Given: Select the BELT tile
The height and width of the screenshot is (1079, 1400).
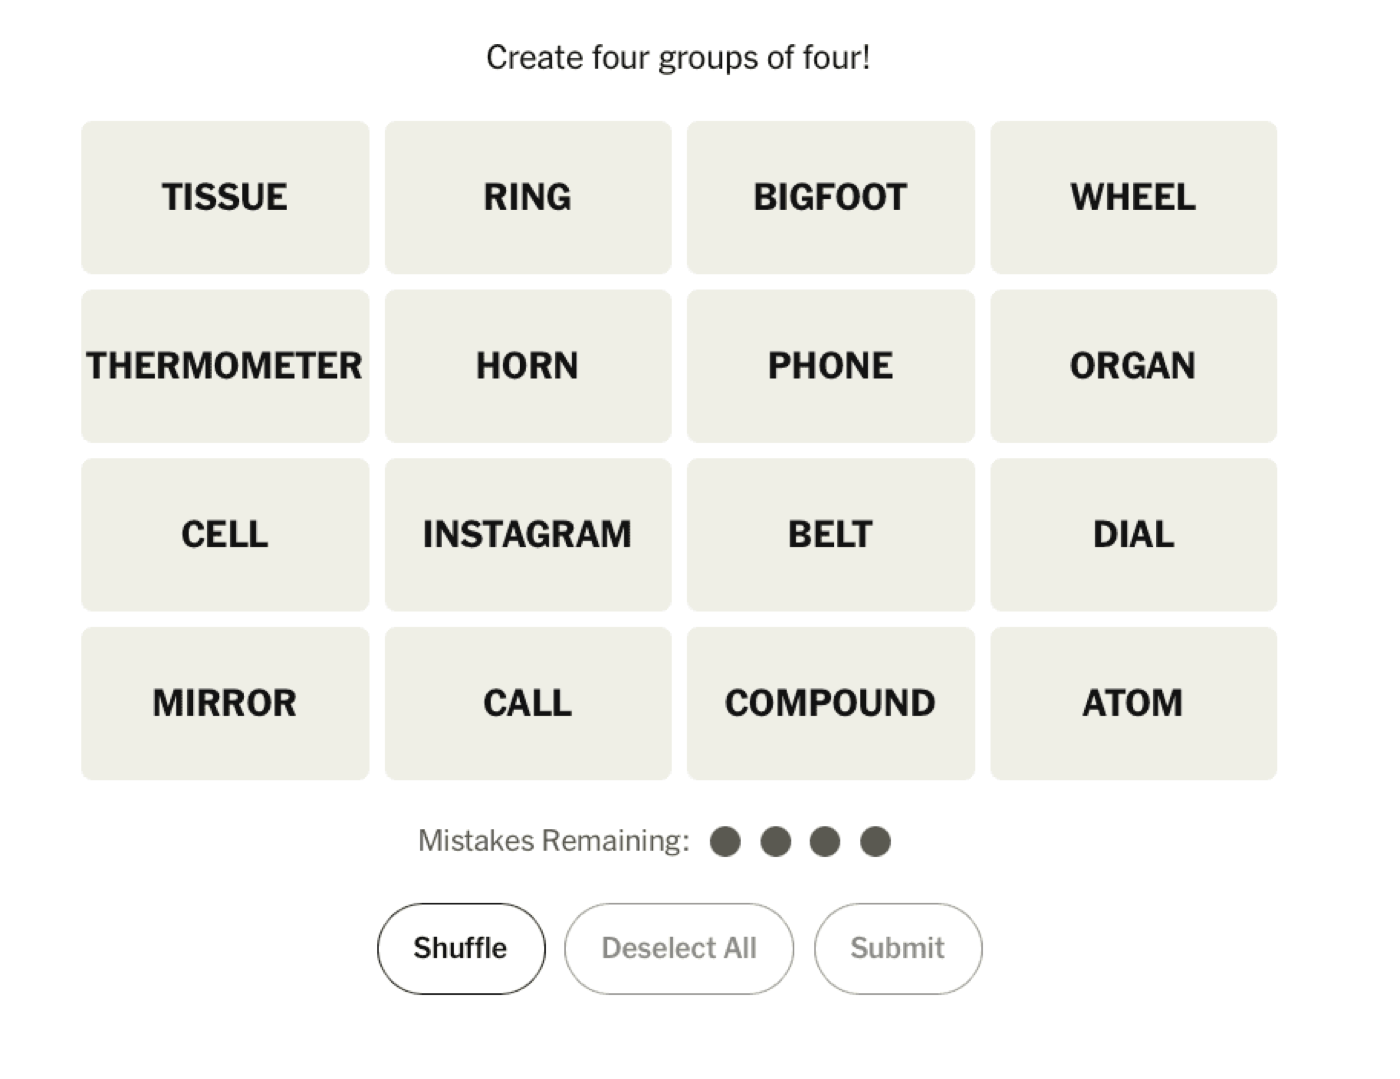Looking at the screenshot, I should point(830,534).
